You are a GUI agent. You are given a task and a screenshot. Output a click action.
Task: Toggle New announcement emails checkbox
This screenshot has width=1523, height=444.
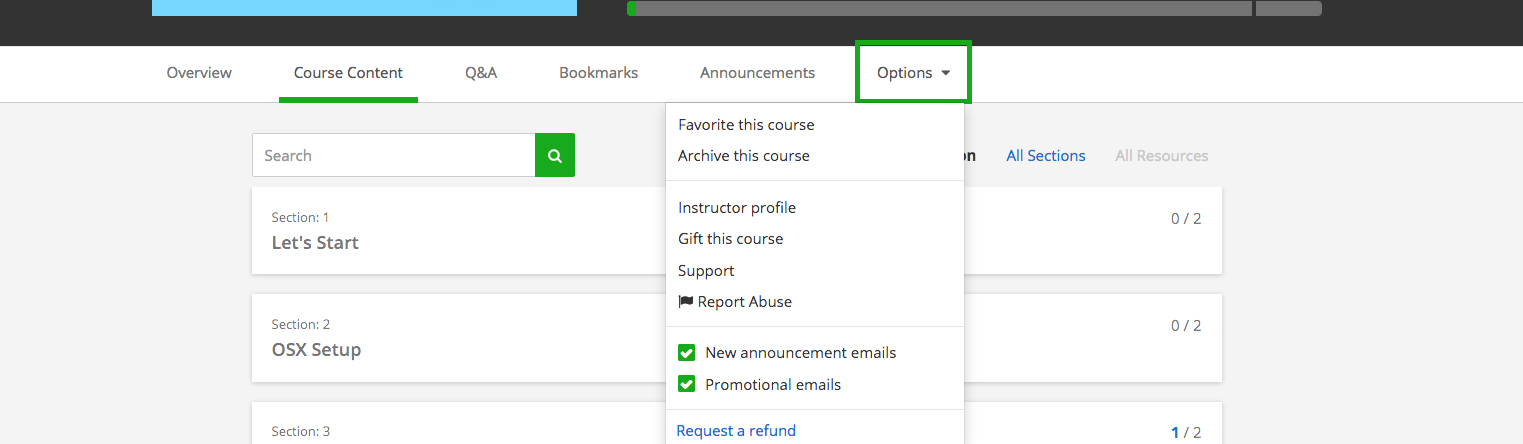687,352
